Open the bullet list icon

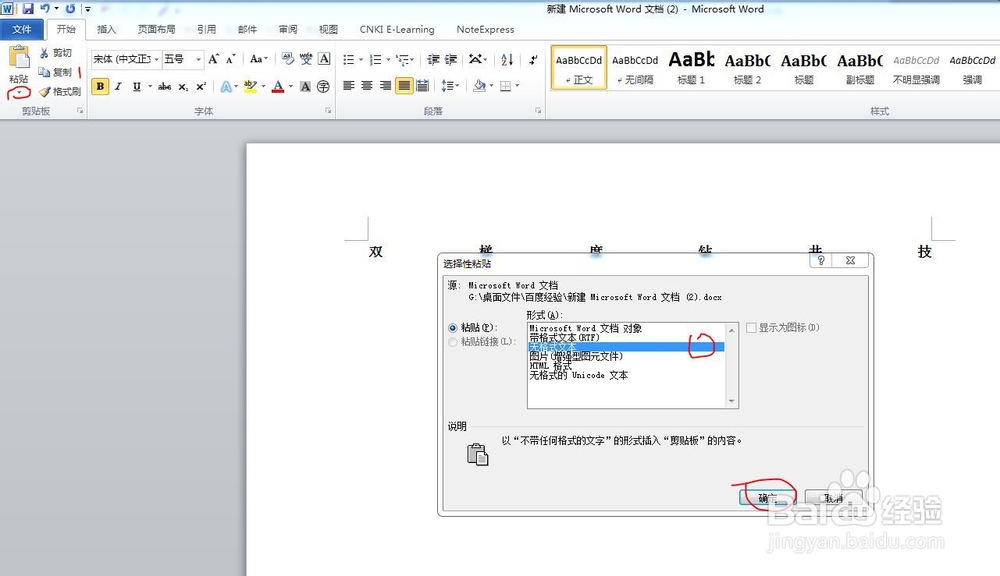click(x=349, y=58)
